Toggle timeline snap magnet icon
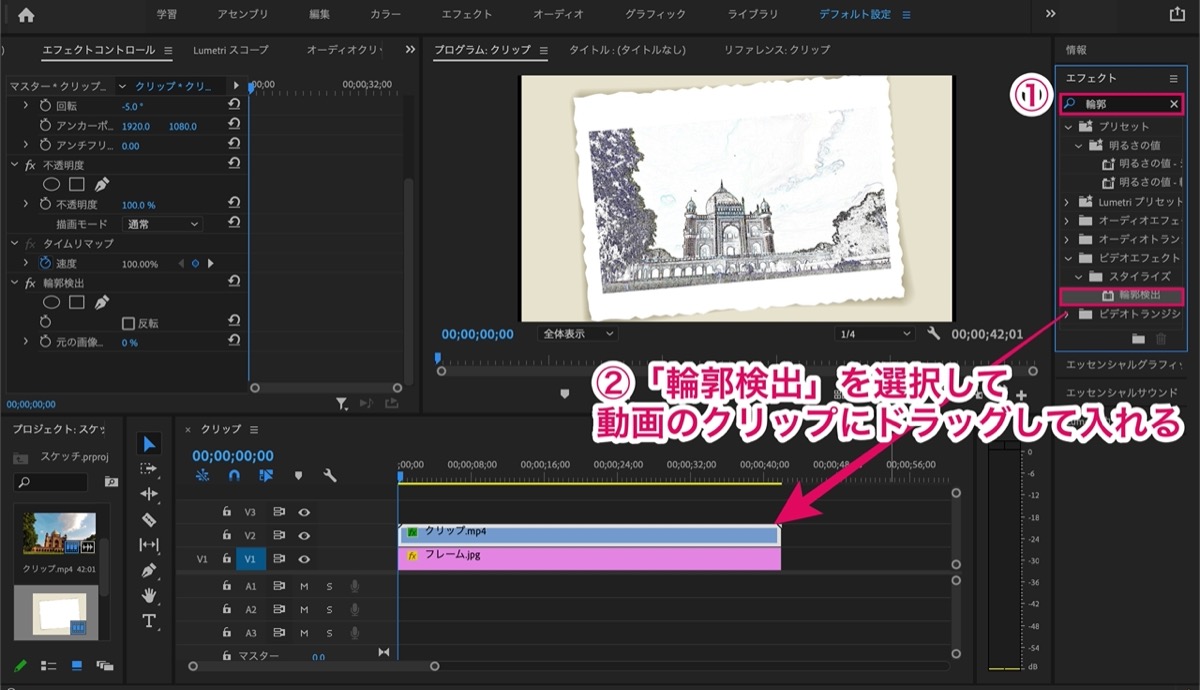Screen dimensions: 1200x690 234,476
